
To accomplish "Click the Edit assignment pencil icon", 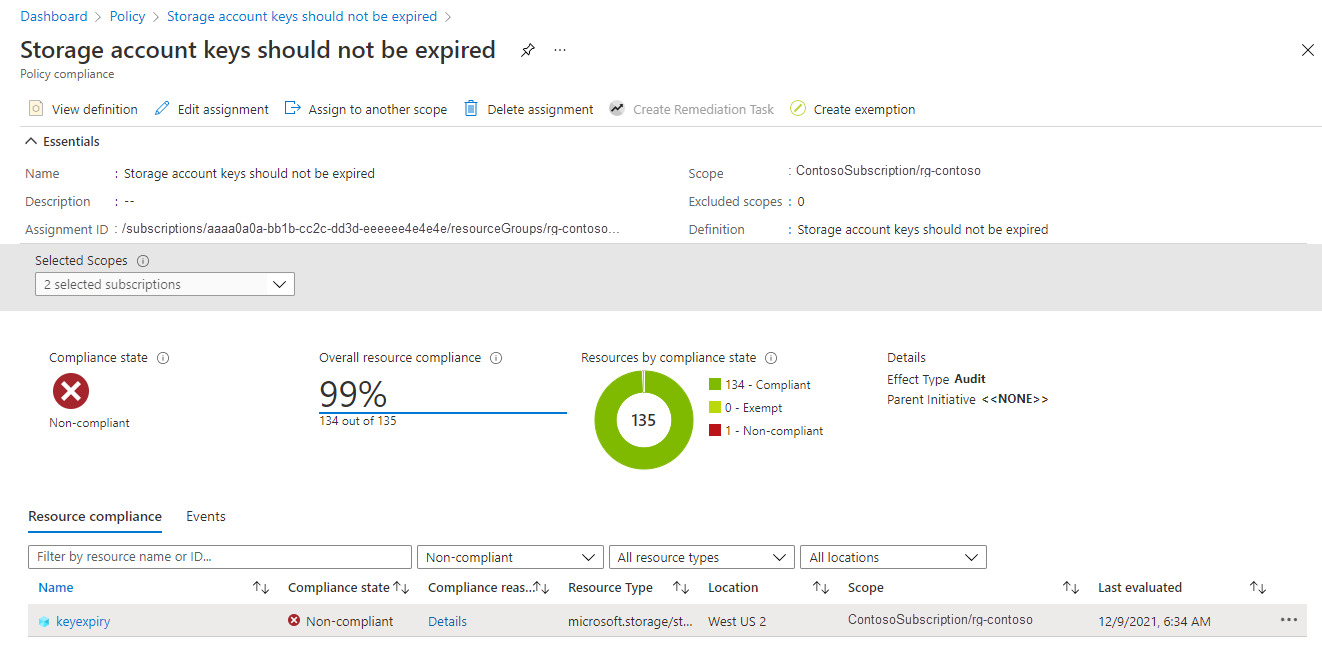I will click(x=162, y=109).
